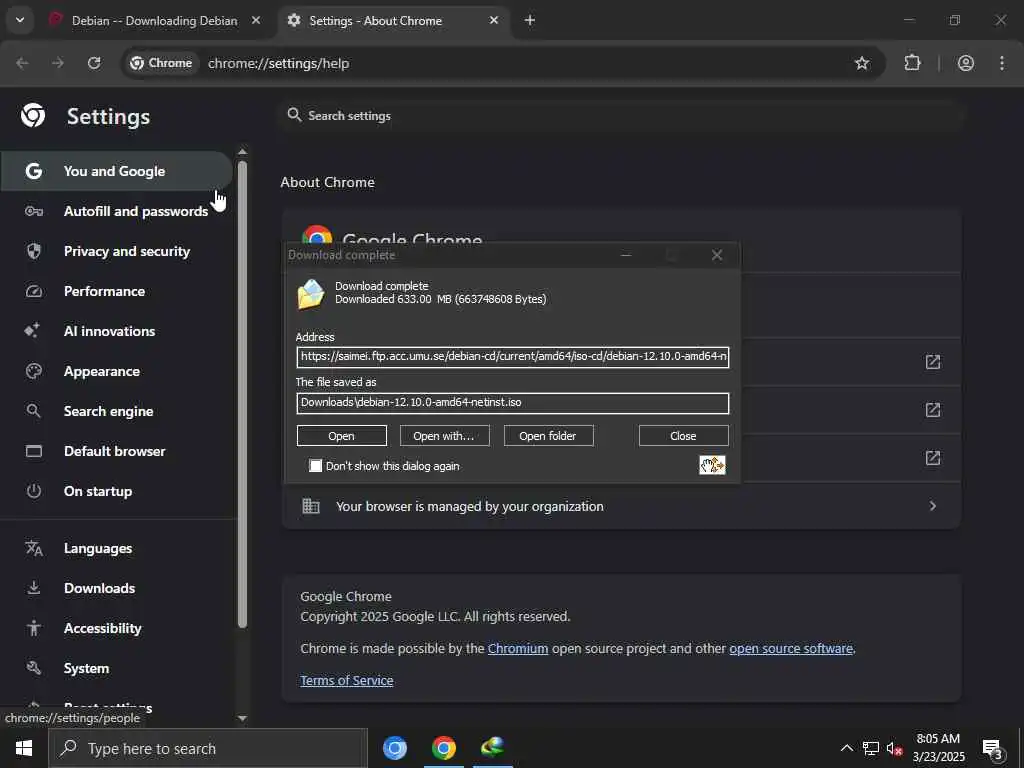This screenshot has height=768, width=1024.
Task: Open the open source software link
Action: click(x=791, y=648)
